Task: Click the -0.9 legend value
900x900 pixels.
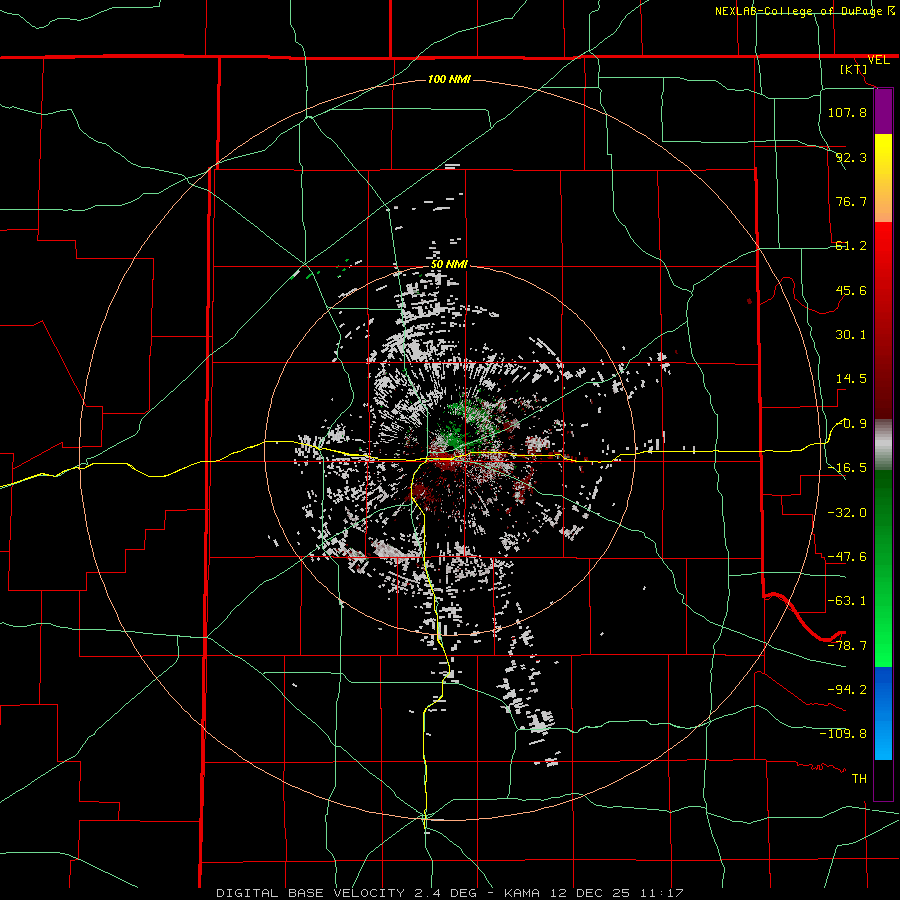Action: click(851, 424)
